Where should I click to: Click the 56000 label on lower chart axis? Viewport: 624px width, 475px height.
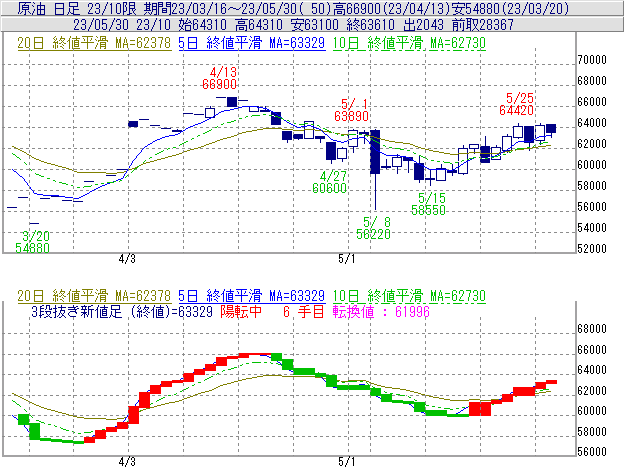click(x=592, y=452)
